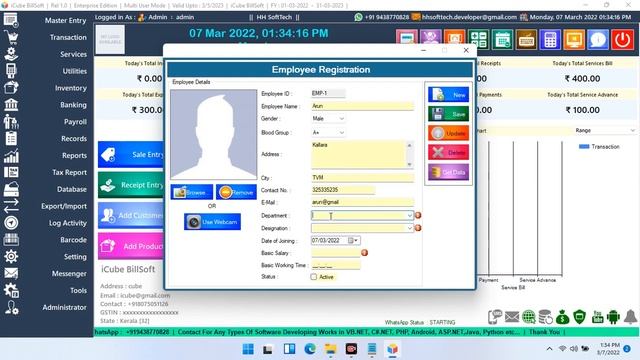Click the Contact No input field
The height and width of the screenshot is (360, 640).
343,190
